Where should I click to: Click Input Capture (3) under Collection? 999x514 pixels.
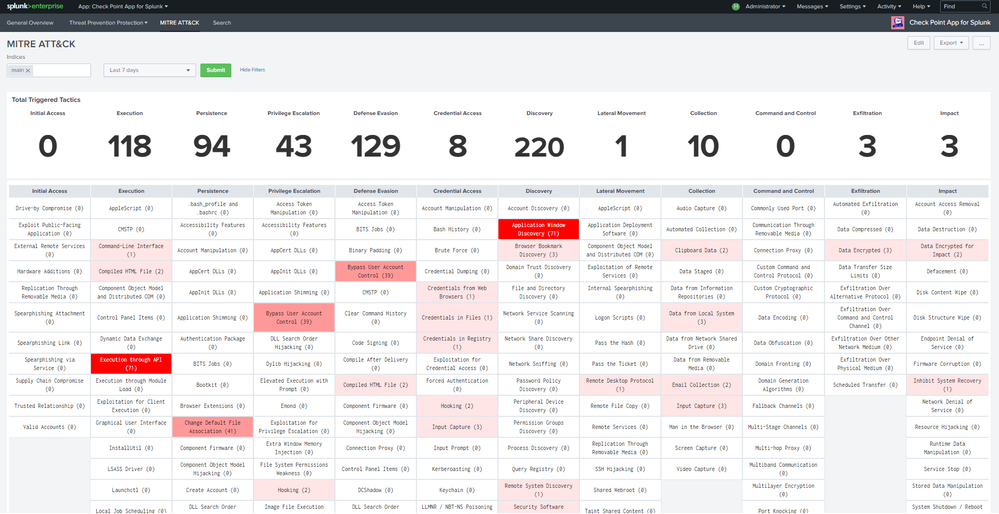[x=701, y=406]
